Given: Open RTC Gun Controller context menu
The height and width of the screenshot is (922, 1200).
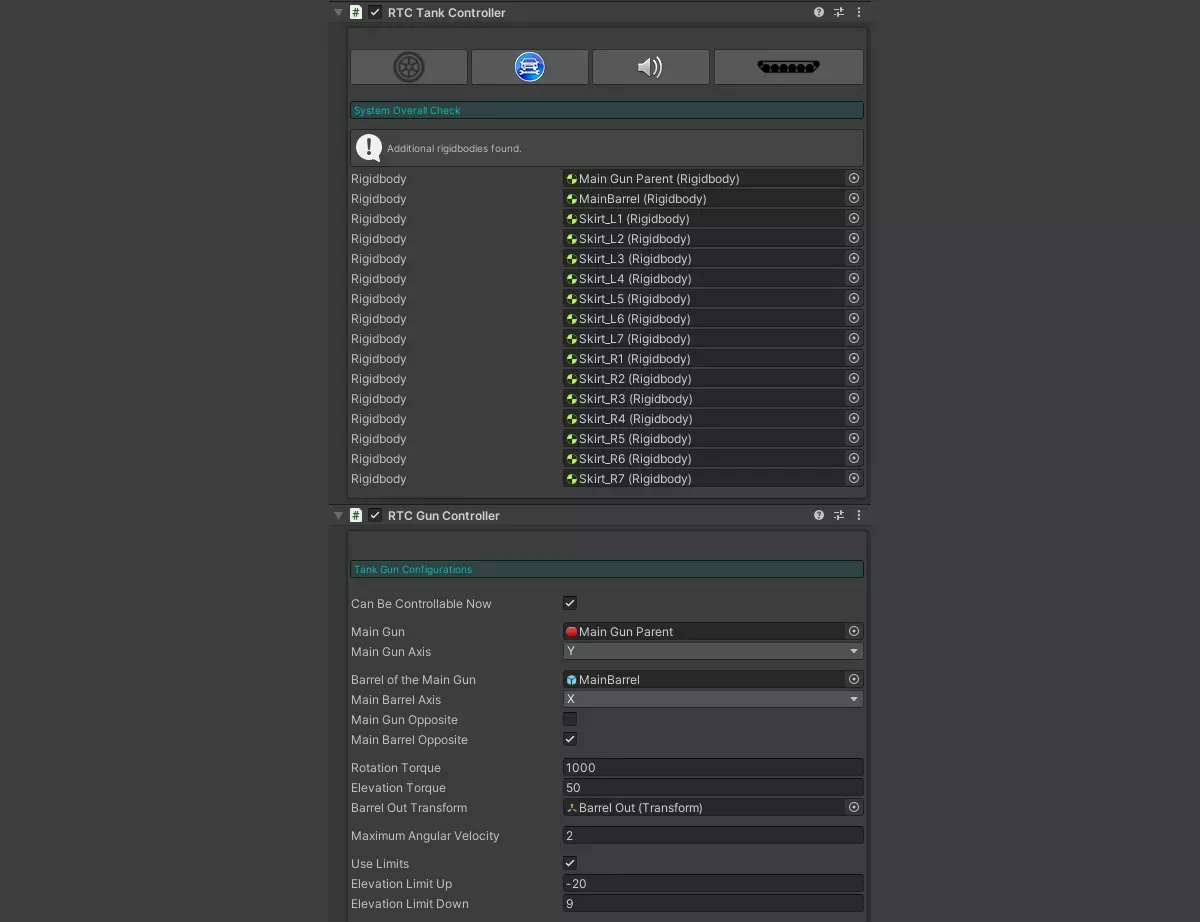Looking at the screenshot, I should click(x=858, y=515).
